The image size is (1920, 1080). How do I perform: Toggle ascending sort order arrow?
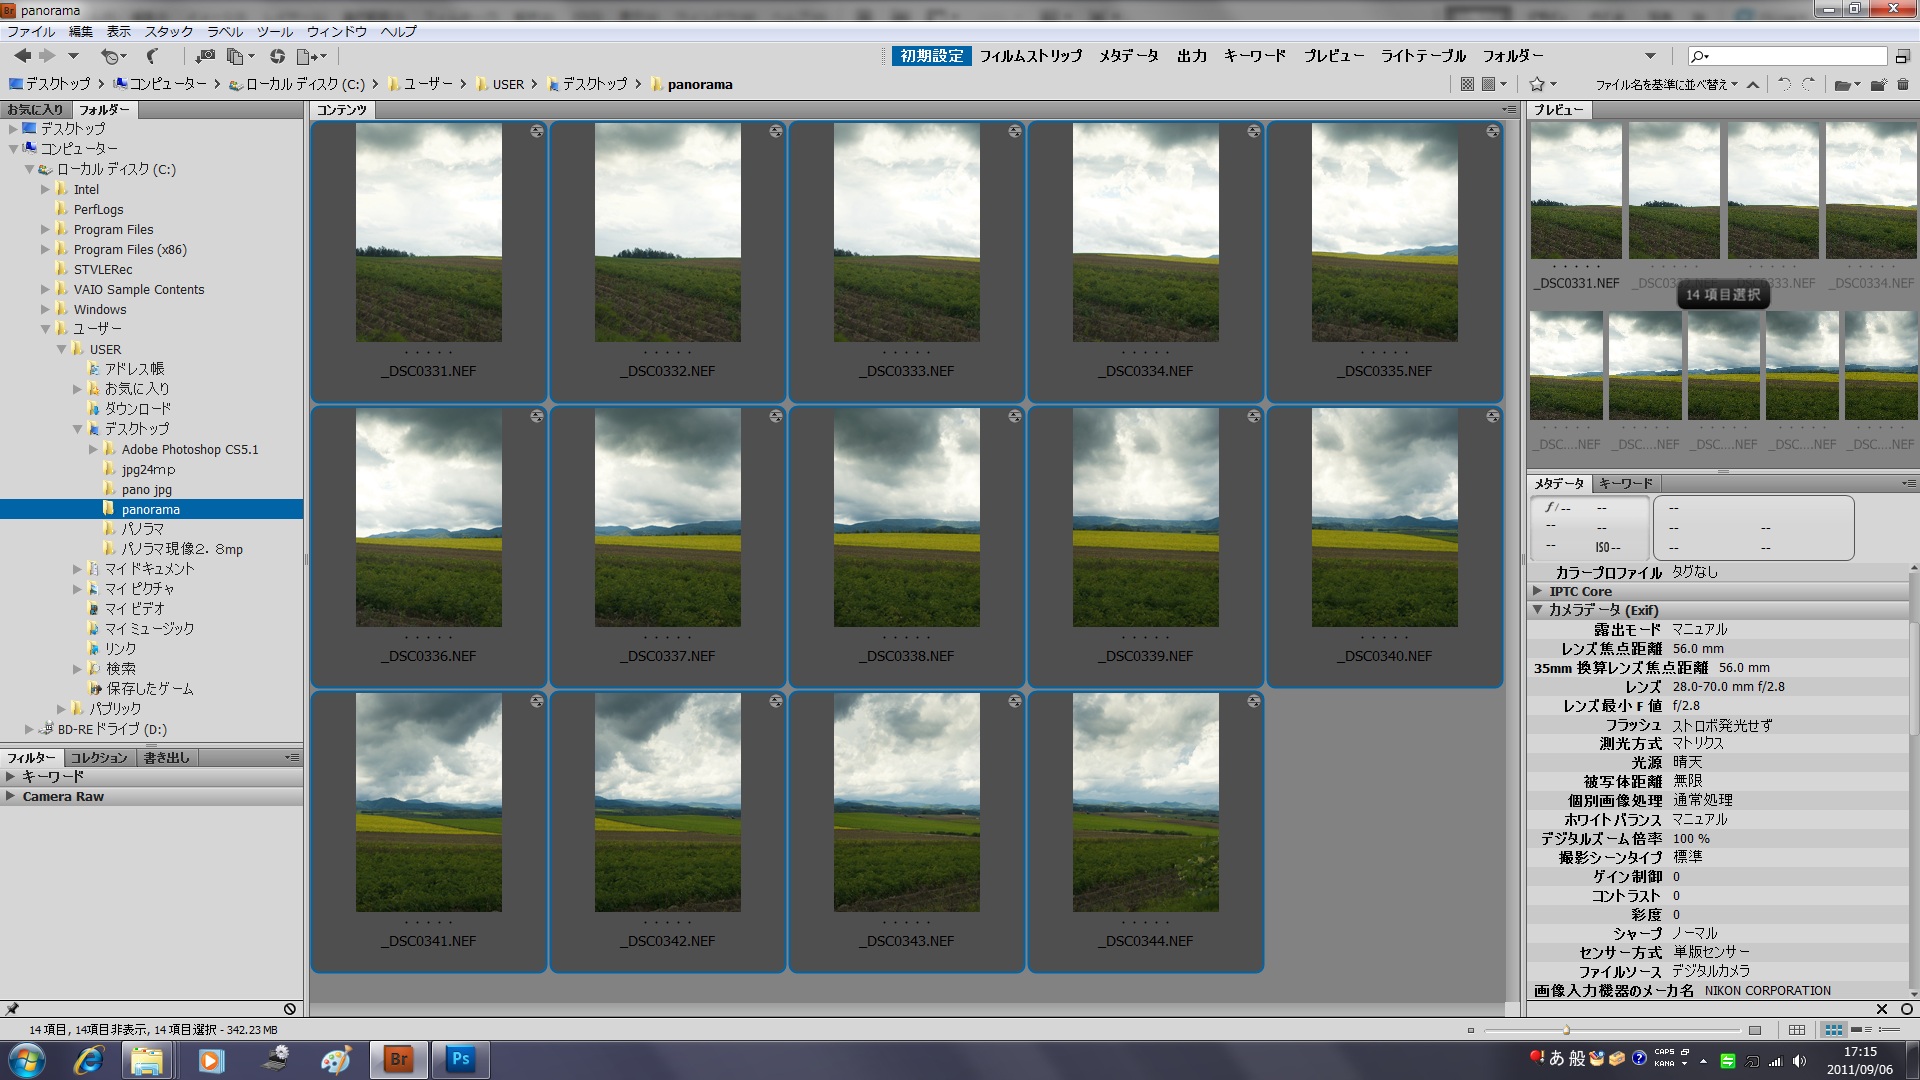tap(1753, 85)
